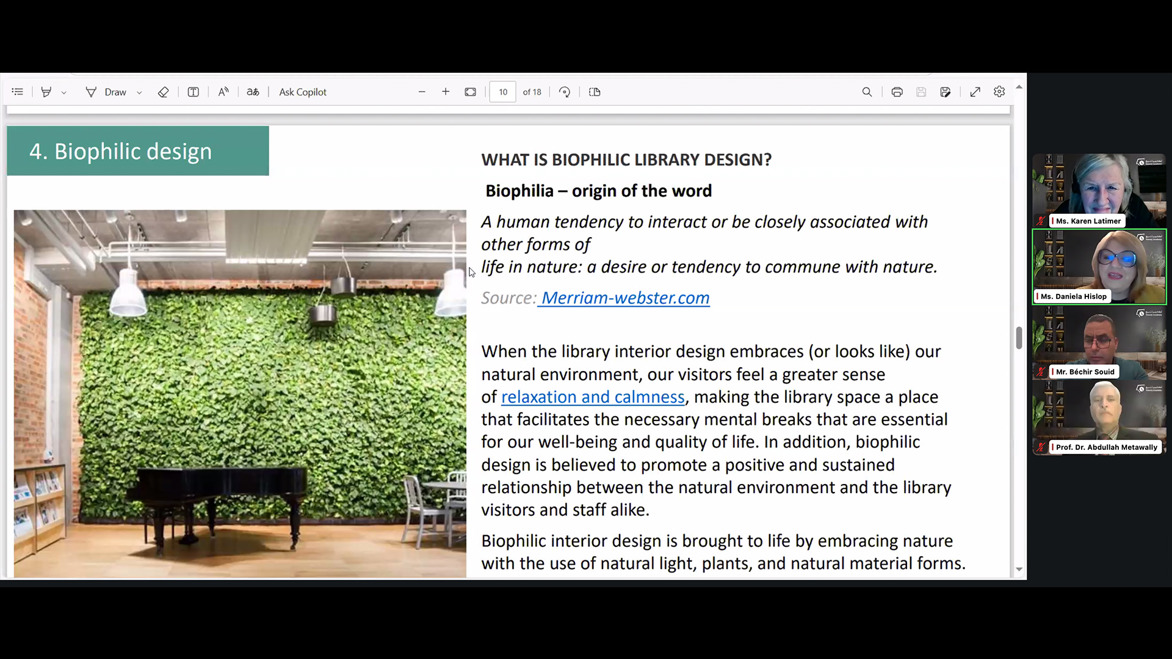Open the table of contents panel
Image resolution: width=1172 pixels, height=659 pixels.
[x=17, y=92]
